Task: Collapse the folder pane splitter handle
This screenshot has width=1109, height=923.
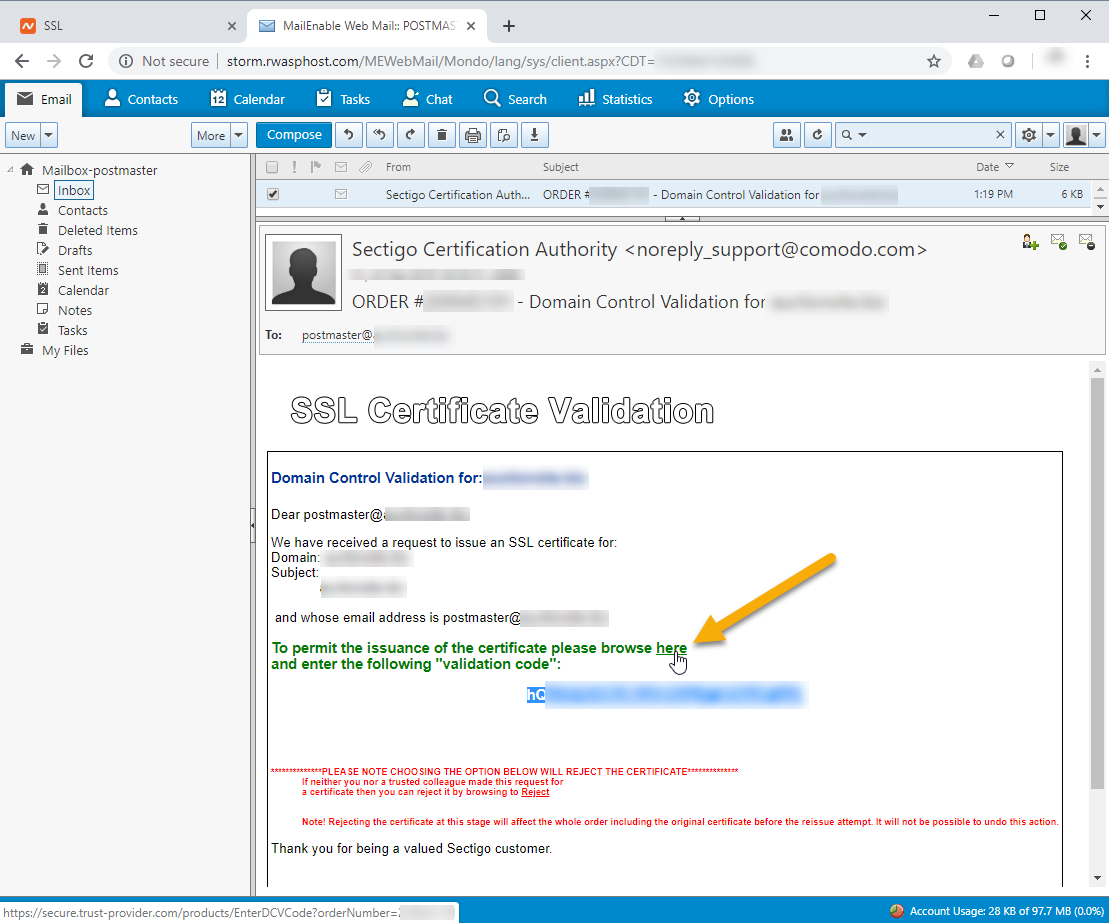Action: pos(252,526)
